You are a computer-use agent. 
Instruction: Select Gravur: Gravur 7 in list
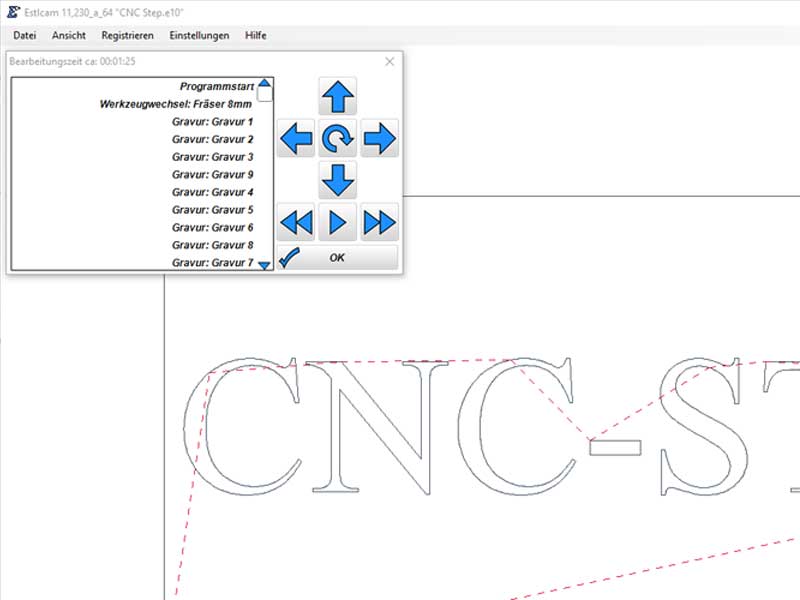134,262
